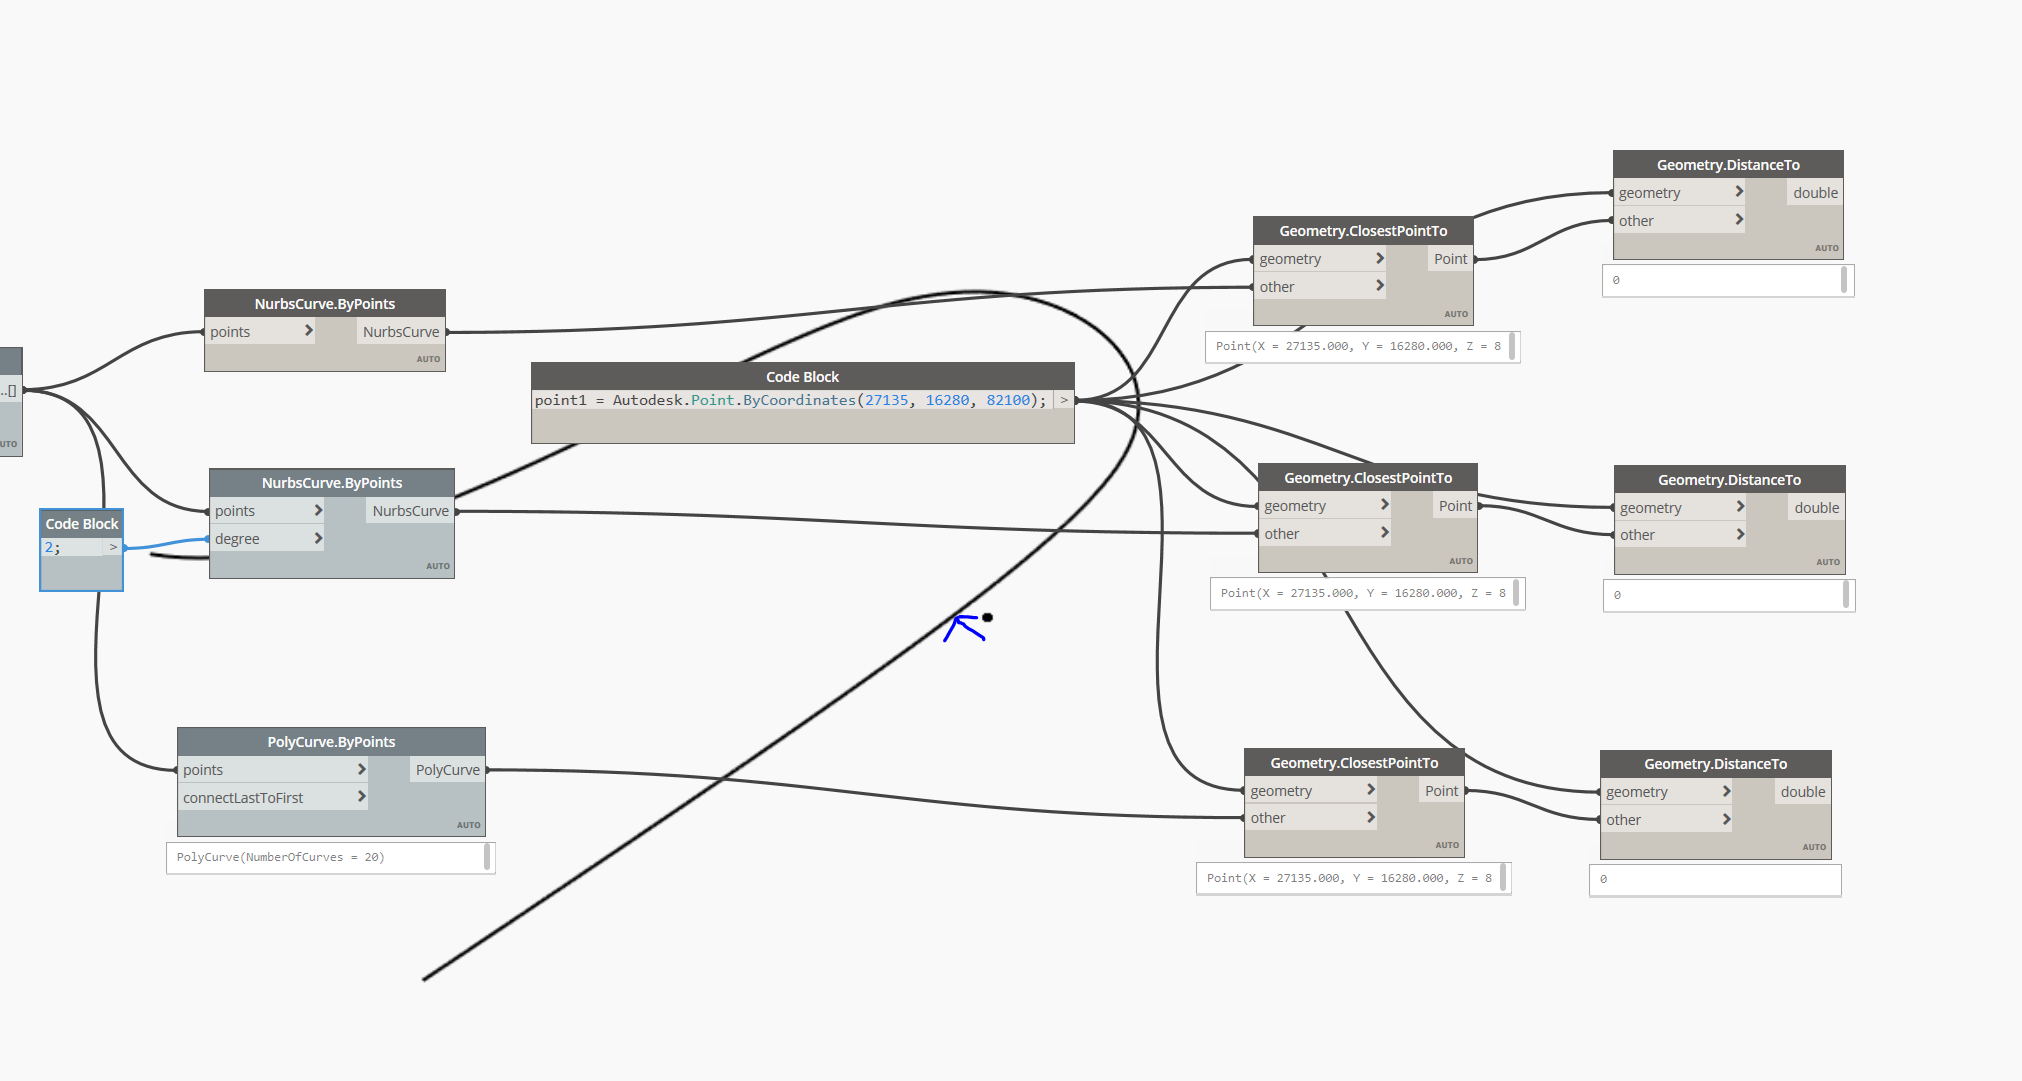Image resolution: width=2022 pixels, height=1081 pixels.
Task: Select the large Code Block header with point1
Action: click(803, 377)
